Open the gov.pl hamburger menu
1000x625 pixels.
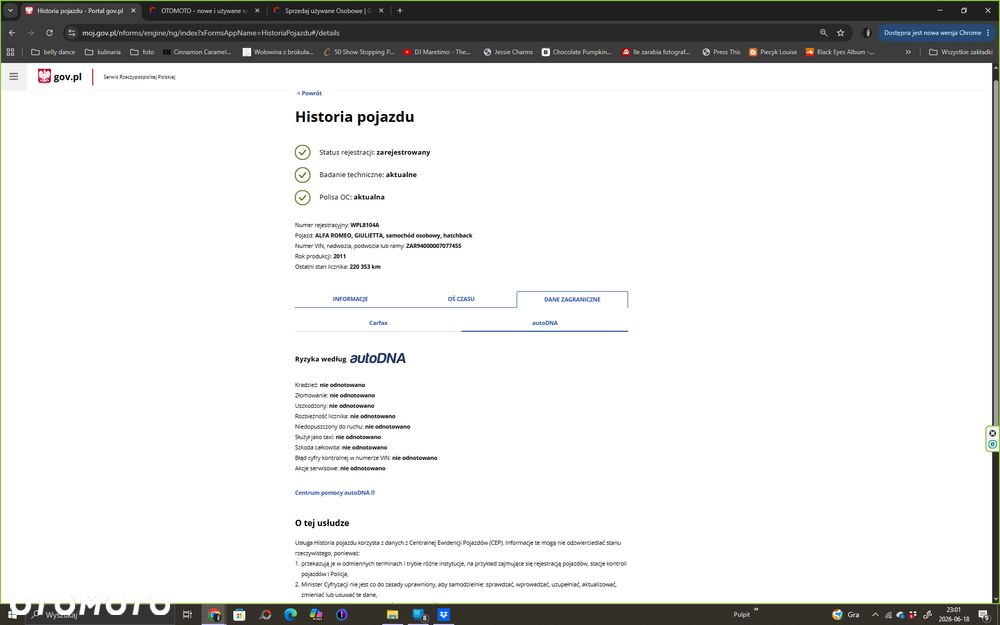pyautogui.click(x=13, y=77)
